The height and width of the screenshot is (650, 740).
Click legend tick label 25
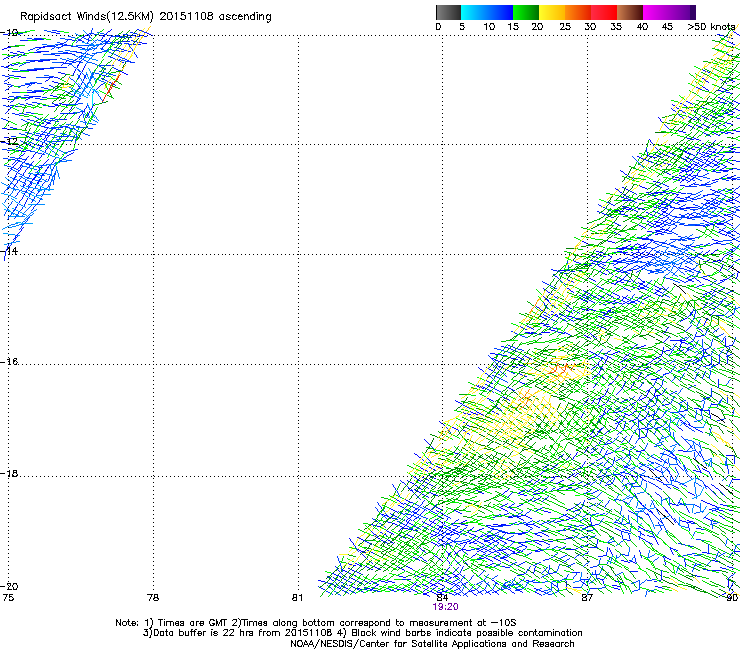click(565, 27)
